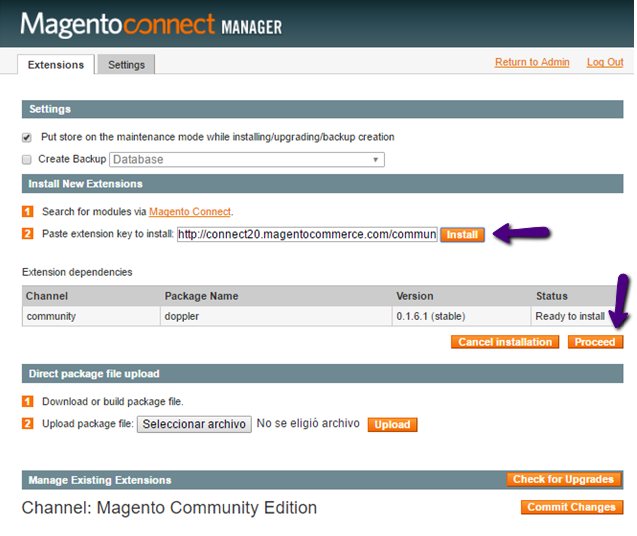Screen dimensions: 637x536
Task: Click the Log Out link
Action: [x=605, y=62]
